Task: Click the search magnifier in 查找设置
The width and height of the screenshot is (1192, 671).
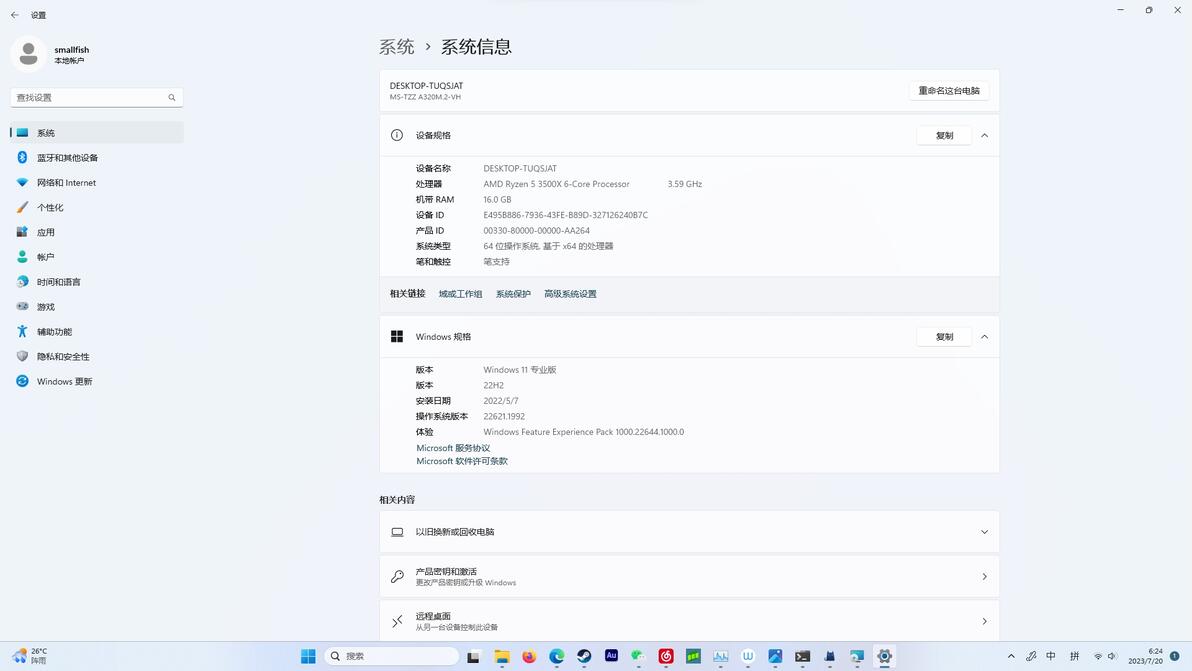Action: [x=172, y=97]
